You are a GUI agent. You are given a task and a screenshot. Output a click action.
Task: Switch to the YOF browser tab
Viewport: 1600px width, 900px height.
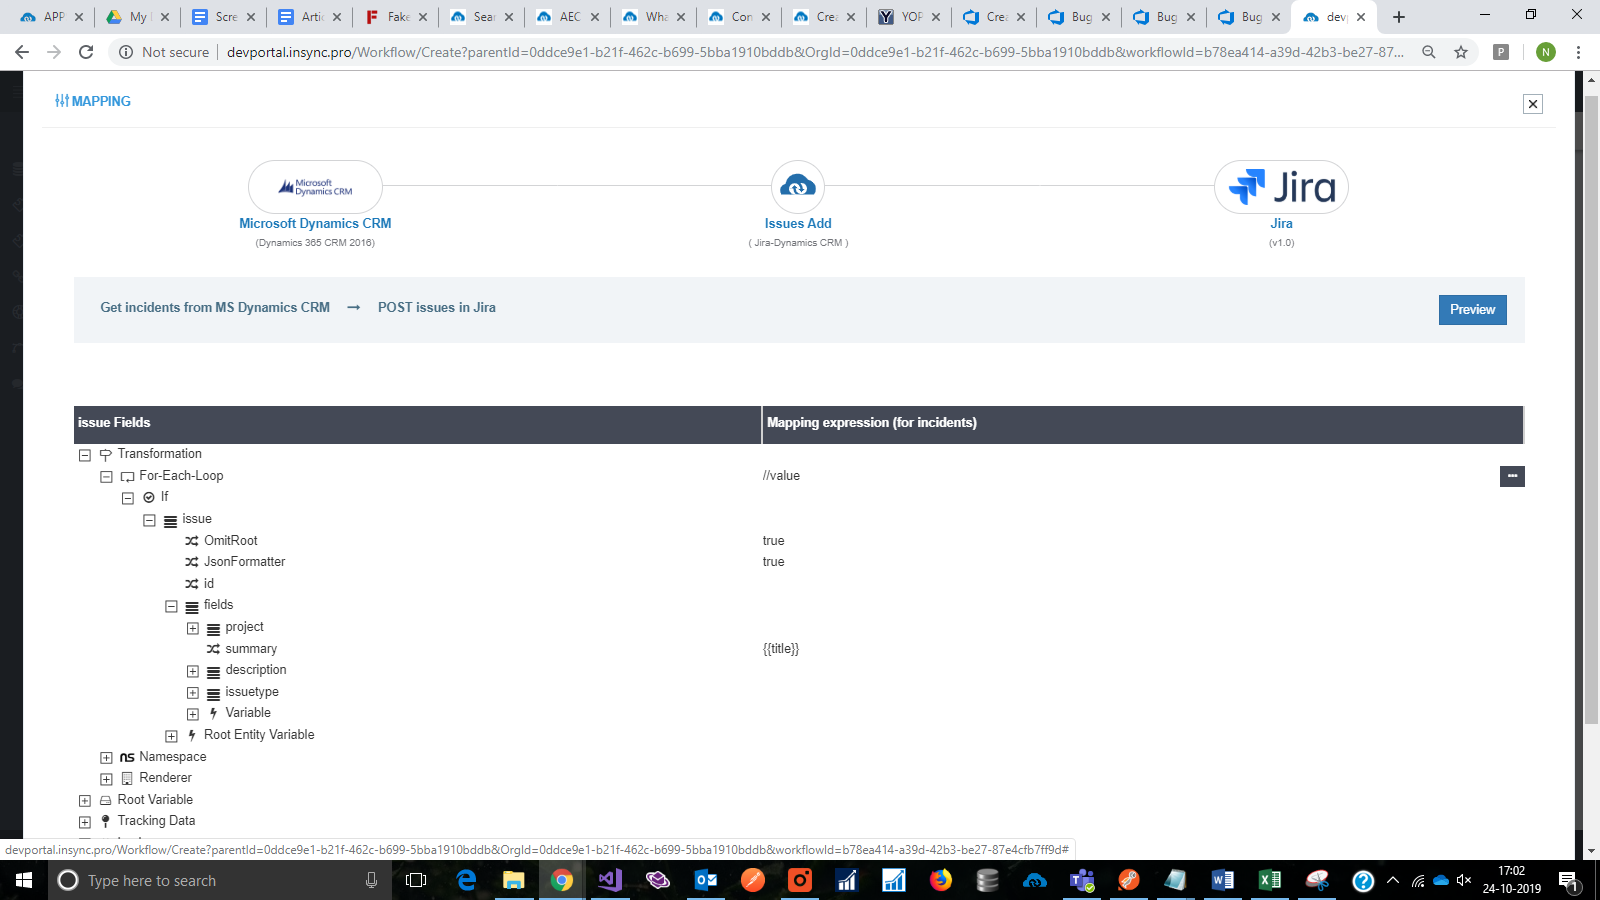(910, 17)
